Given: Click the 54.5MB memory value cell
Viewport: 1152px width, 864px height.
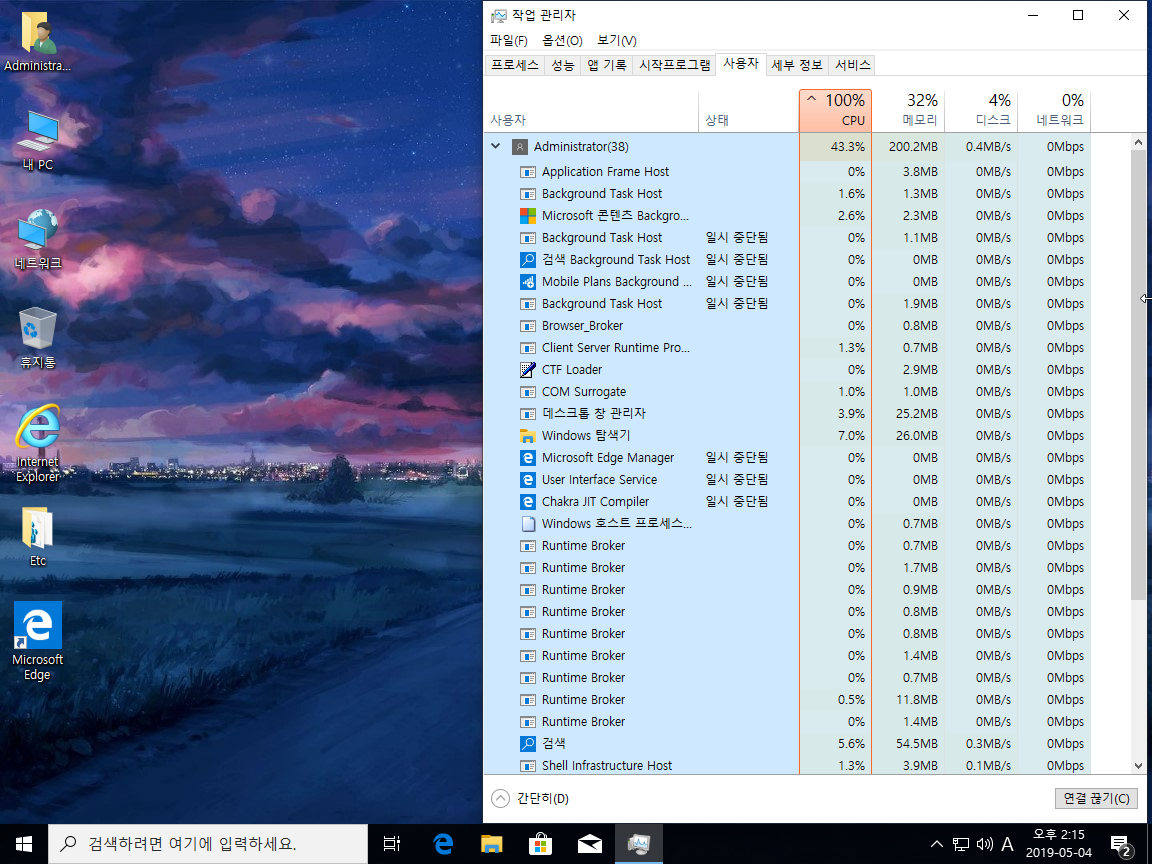Looking at the screenshot, I should click(908, 744).
